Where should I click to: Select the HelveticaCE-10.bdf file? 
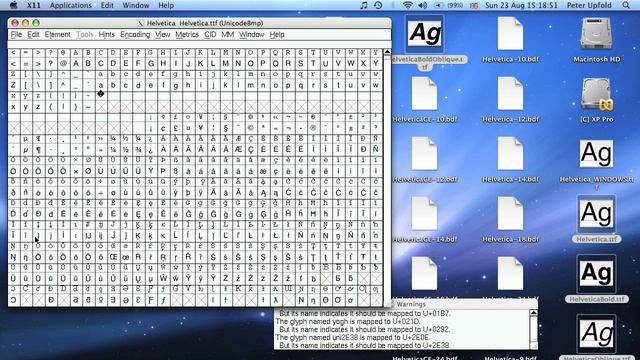tap(424, 94)
